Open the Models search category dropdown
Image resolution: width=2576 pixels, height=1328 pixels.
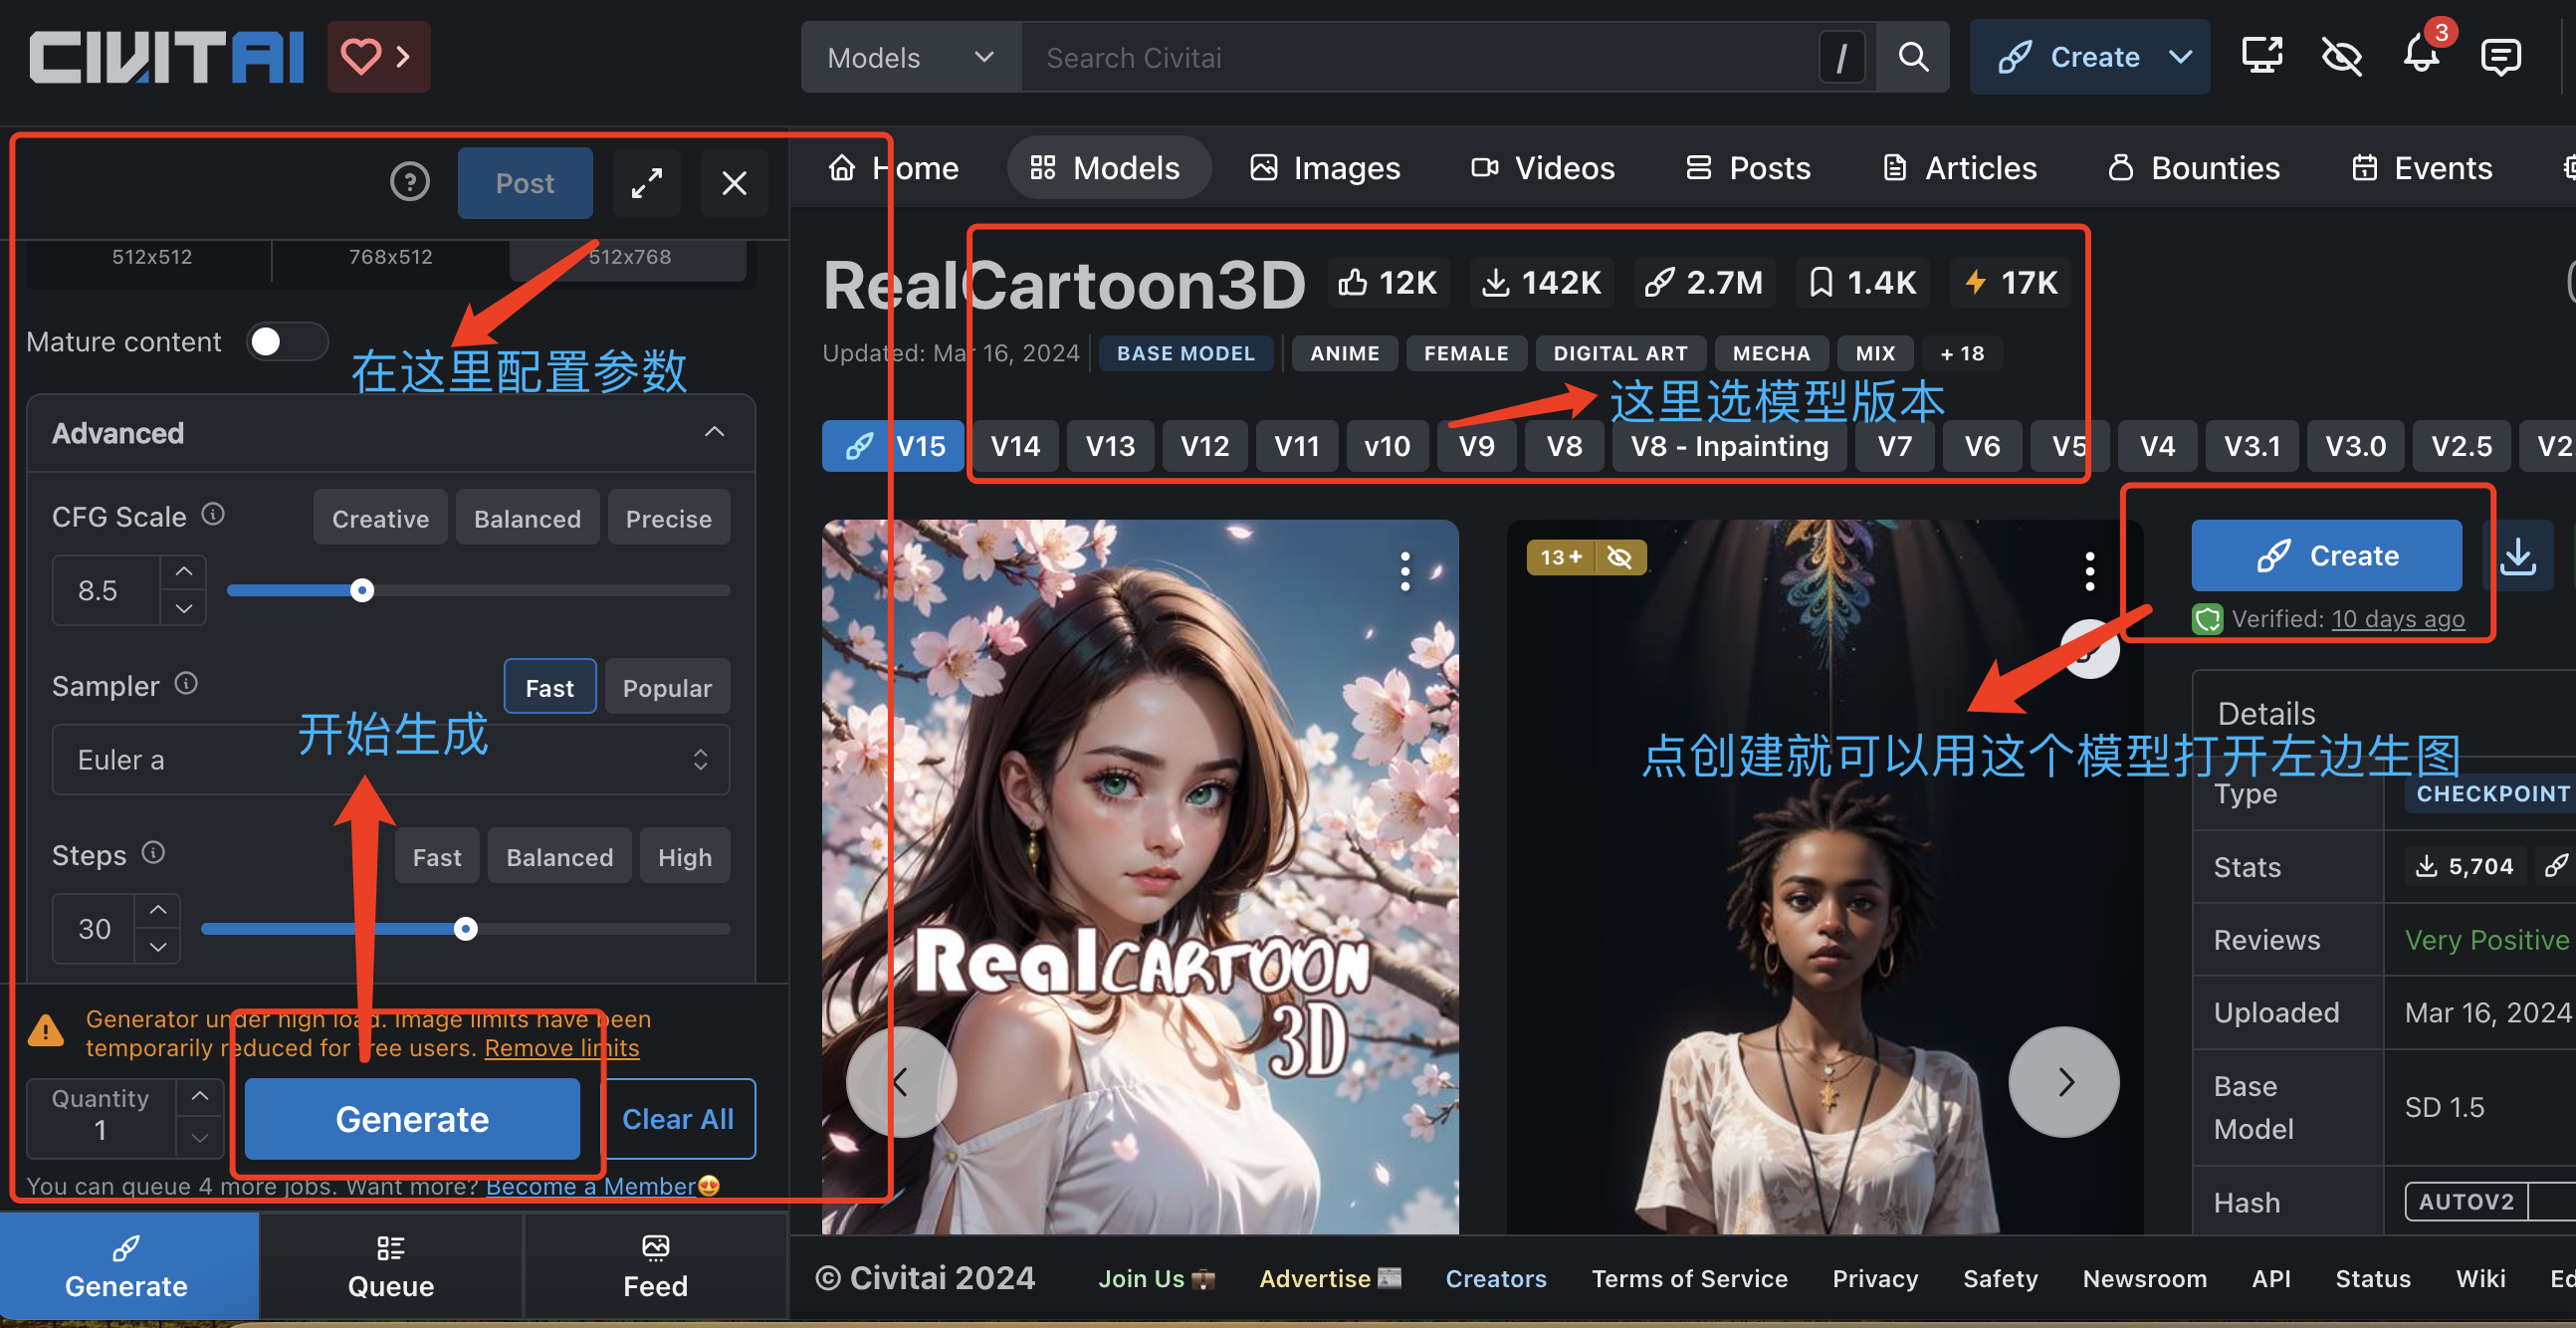pyautogui.click(x=911, y=57)
